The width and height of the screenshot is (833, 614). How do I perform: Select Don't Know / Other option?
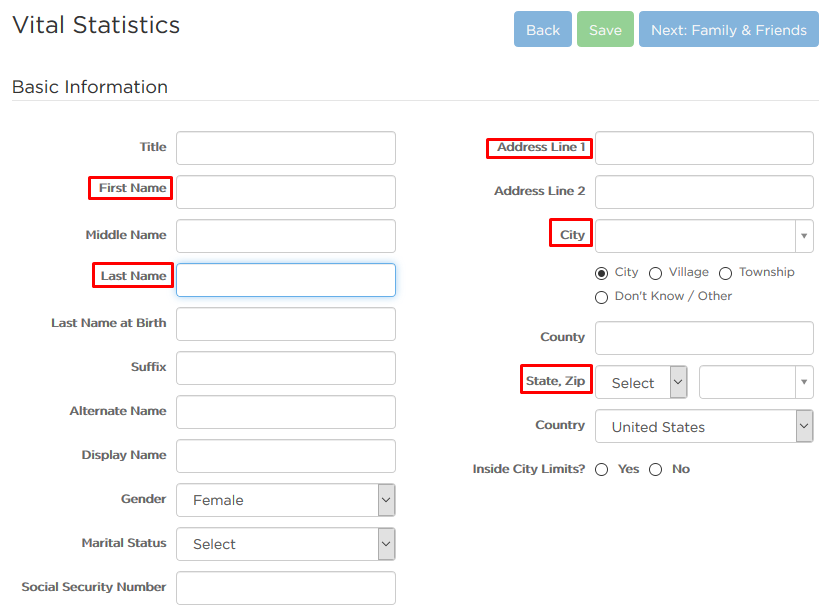pyautogui.click(x=601, y=297)
